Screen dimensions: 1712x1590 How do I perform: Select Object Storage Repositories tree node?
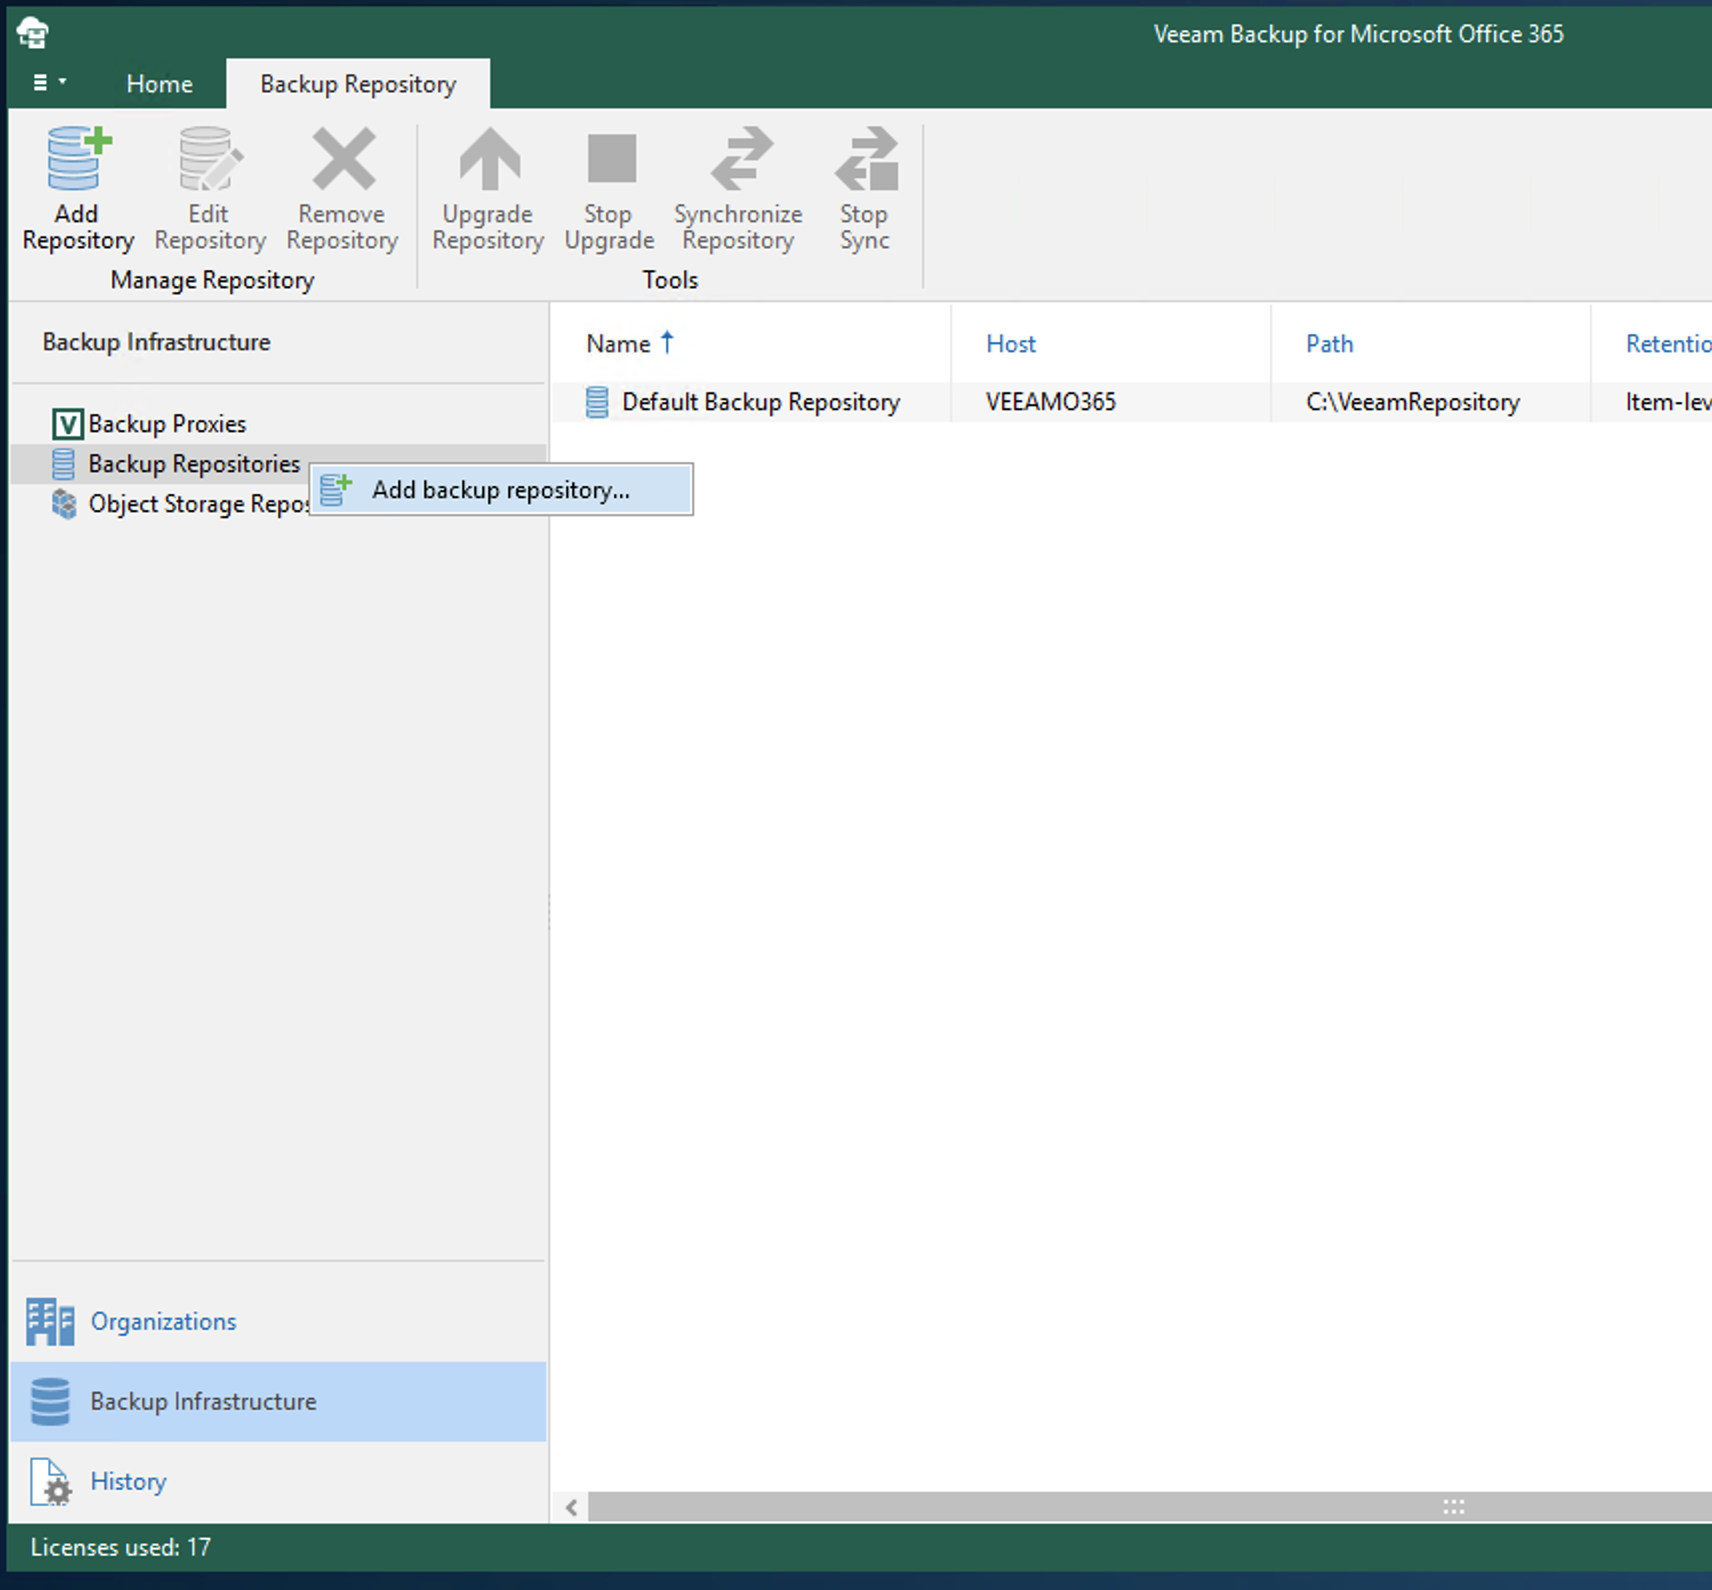[198, 504]
